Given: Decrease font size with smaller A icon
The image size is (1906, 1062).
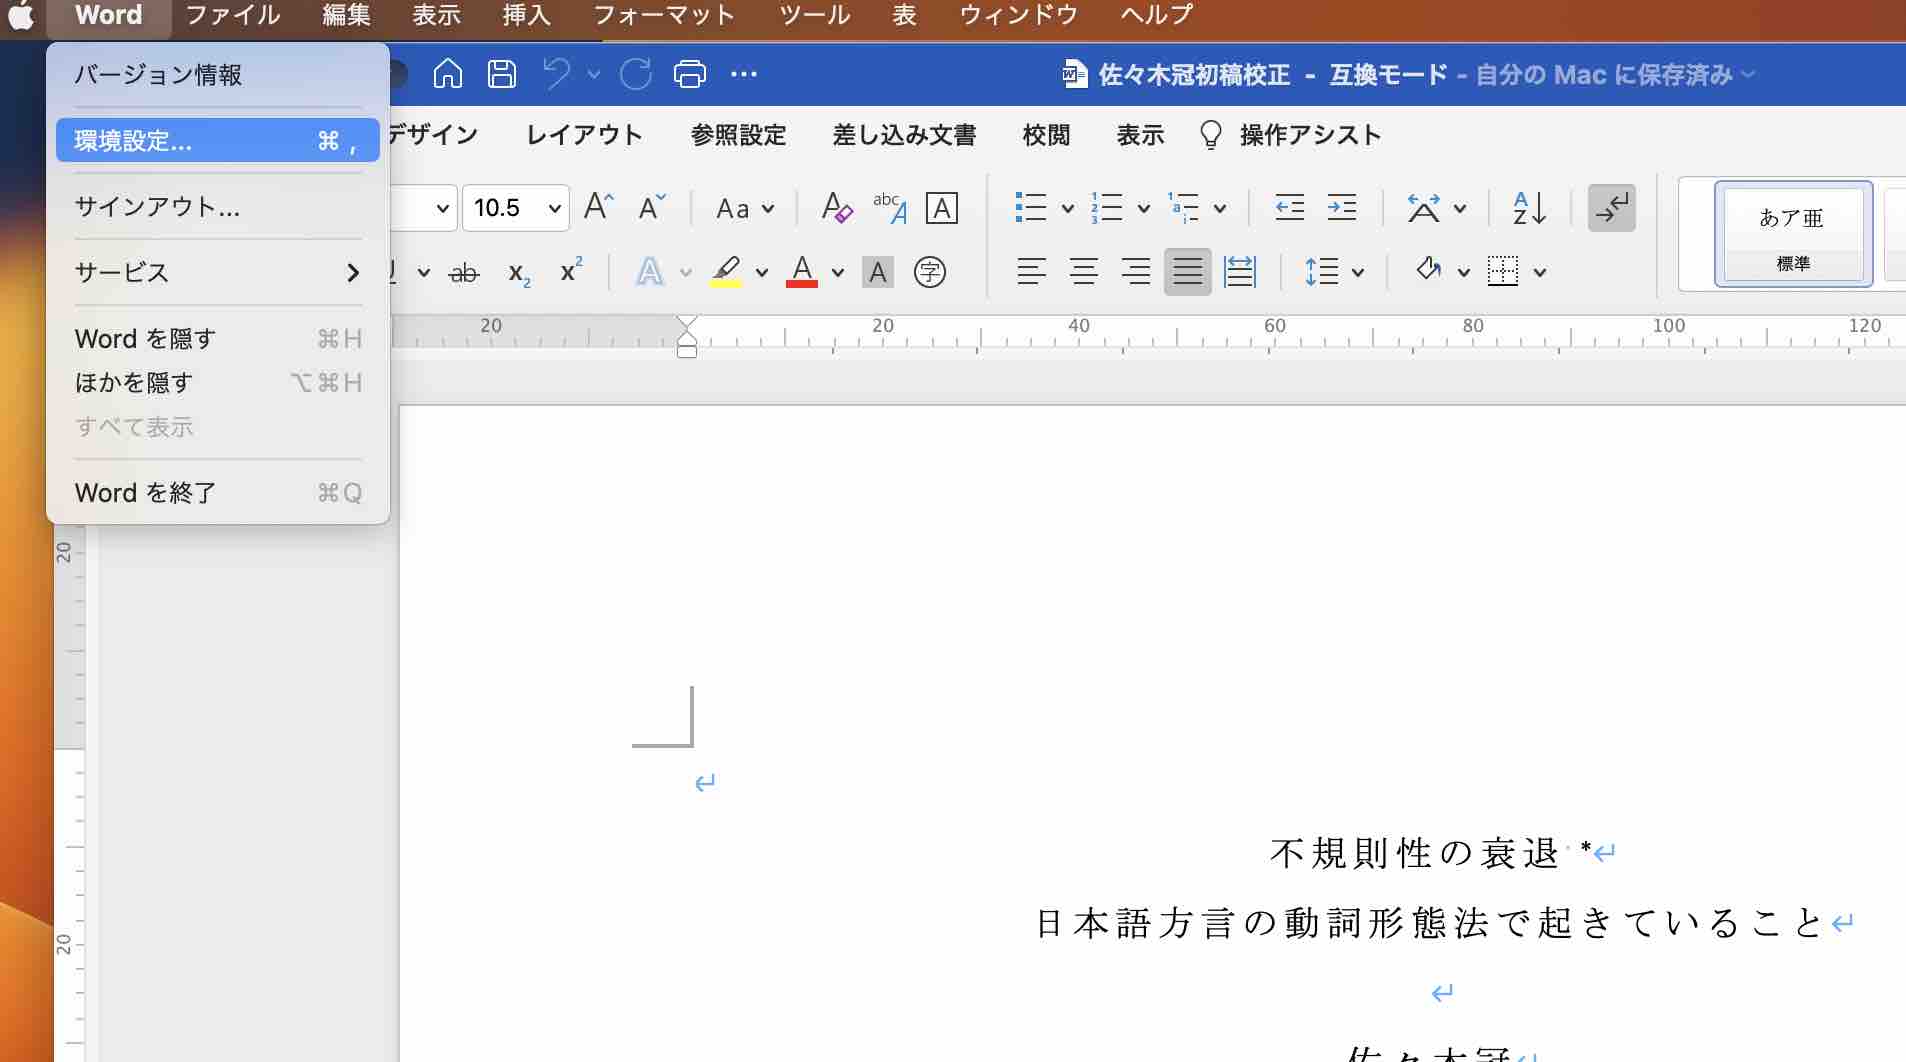Looking at the screenshot, I should coord(652,207).
